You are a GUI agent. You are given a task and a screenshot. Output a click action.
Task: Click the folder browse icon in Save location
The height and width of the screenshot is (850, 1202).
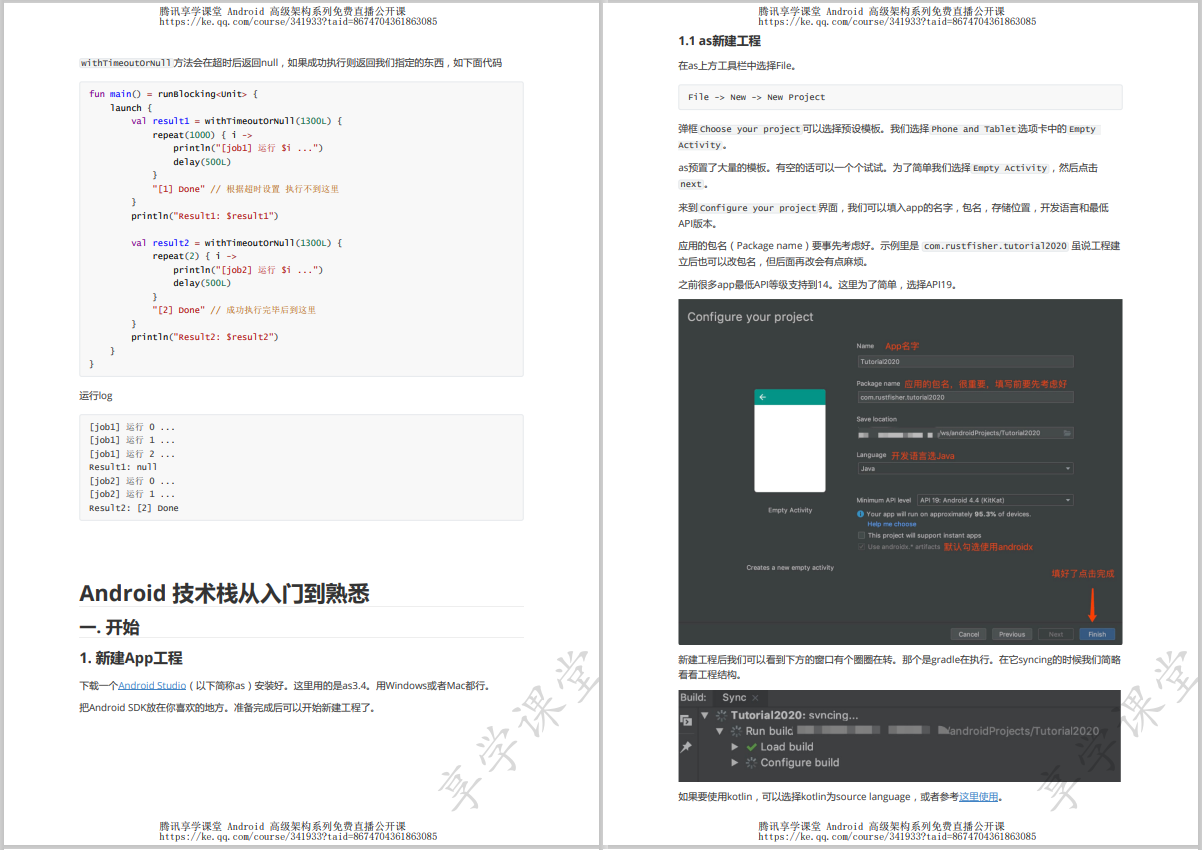pos(1067,433)
